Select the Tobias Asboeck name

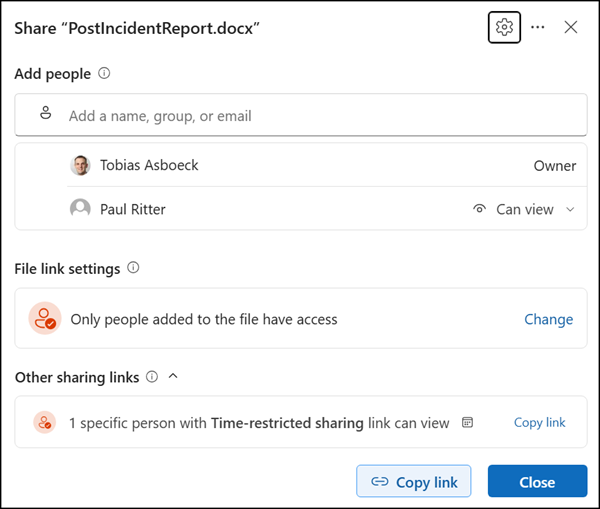(x=149, y=165)
